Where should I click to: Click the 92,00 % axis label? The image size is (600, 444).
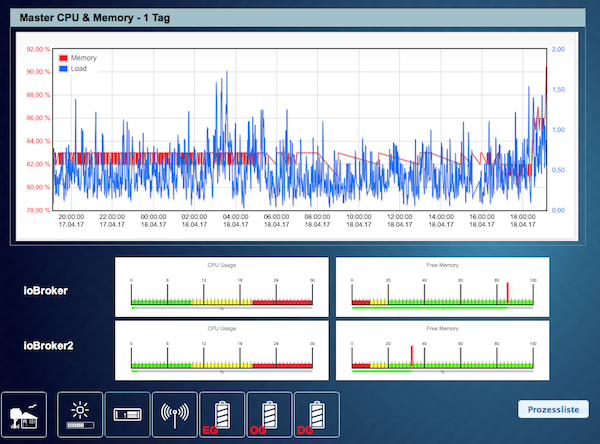point(38,49)
